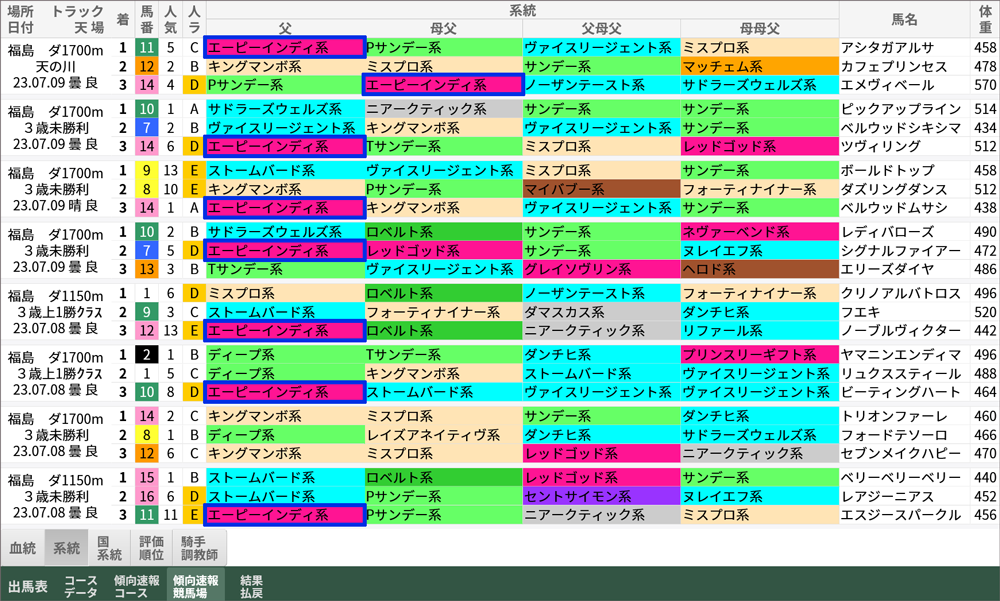Open the 騎手調教師 tab
The height and width of the screenshot is (601, 1000).
click(x=199, y=548)
